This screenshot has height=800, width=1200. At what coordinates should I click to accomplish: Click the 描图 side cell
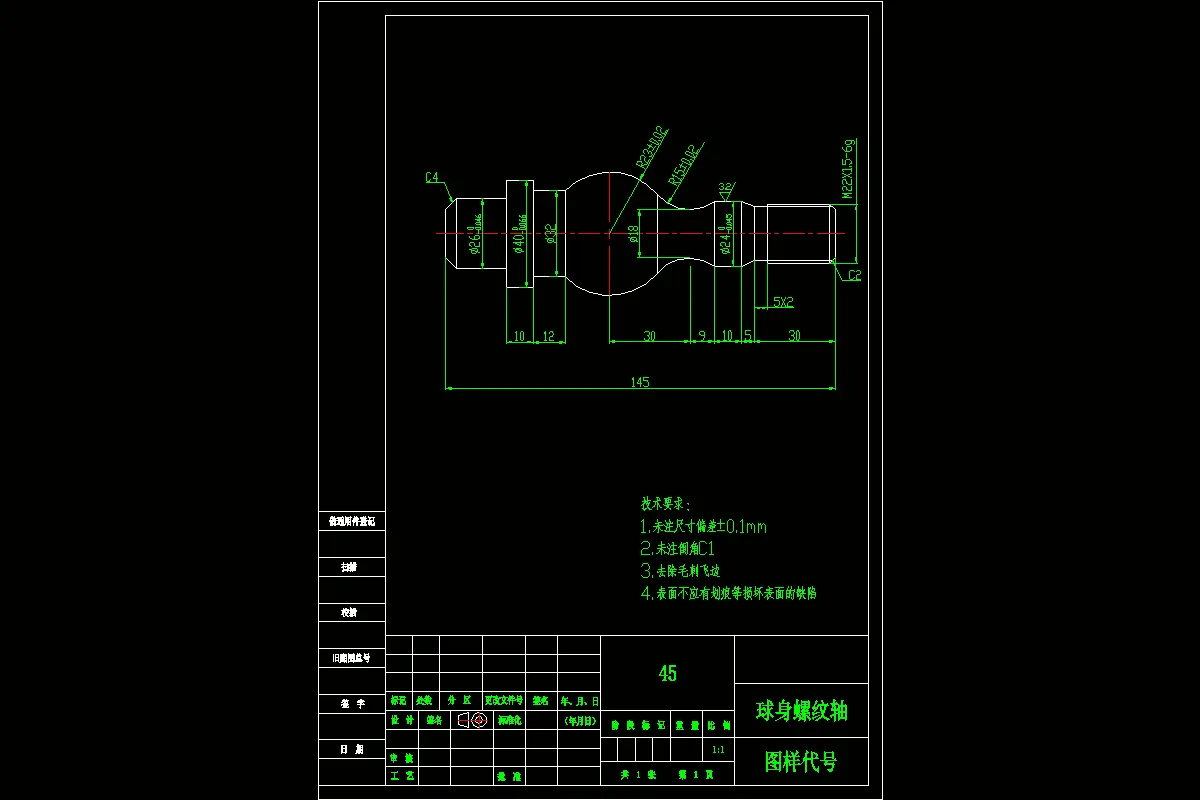click(x=352, y=567)
